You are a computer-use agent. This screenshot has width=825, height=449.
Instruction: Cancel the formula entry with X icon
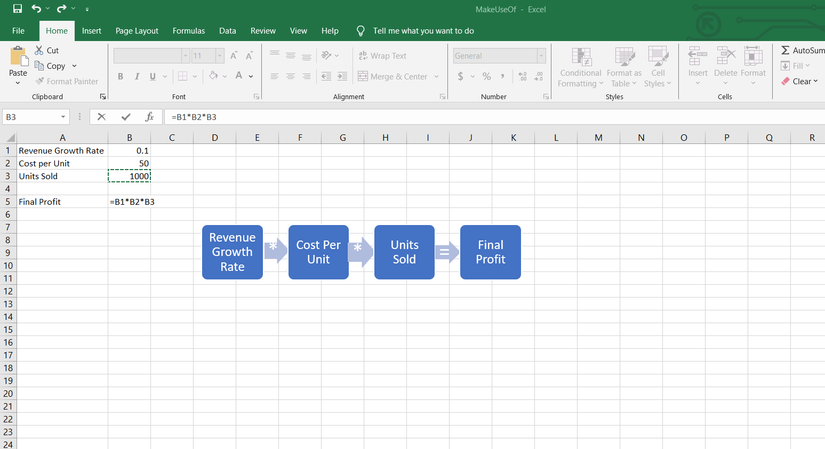click(101, 117)
